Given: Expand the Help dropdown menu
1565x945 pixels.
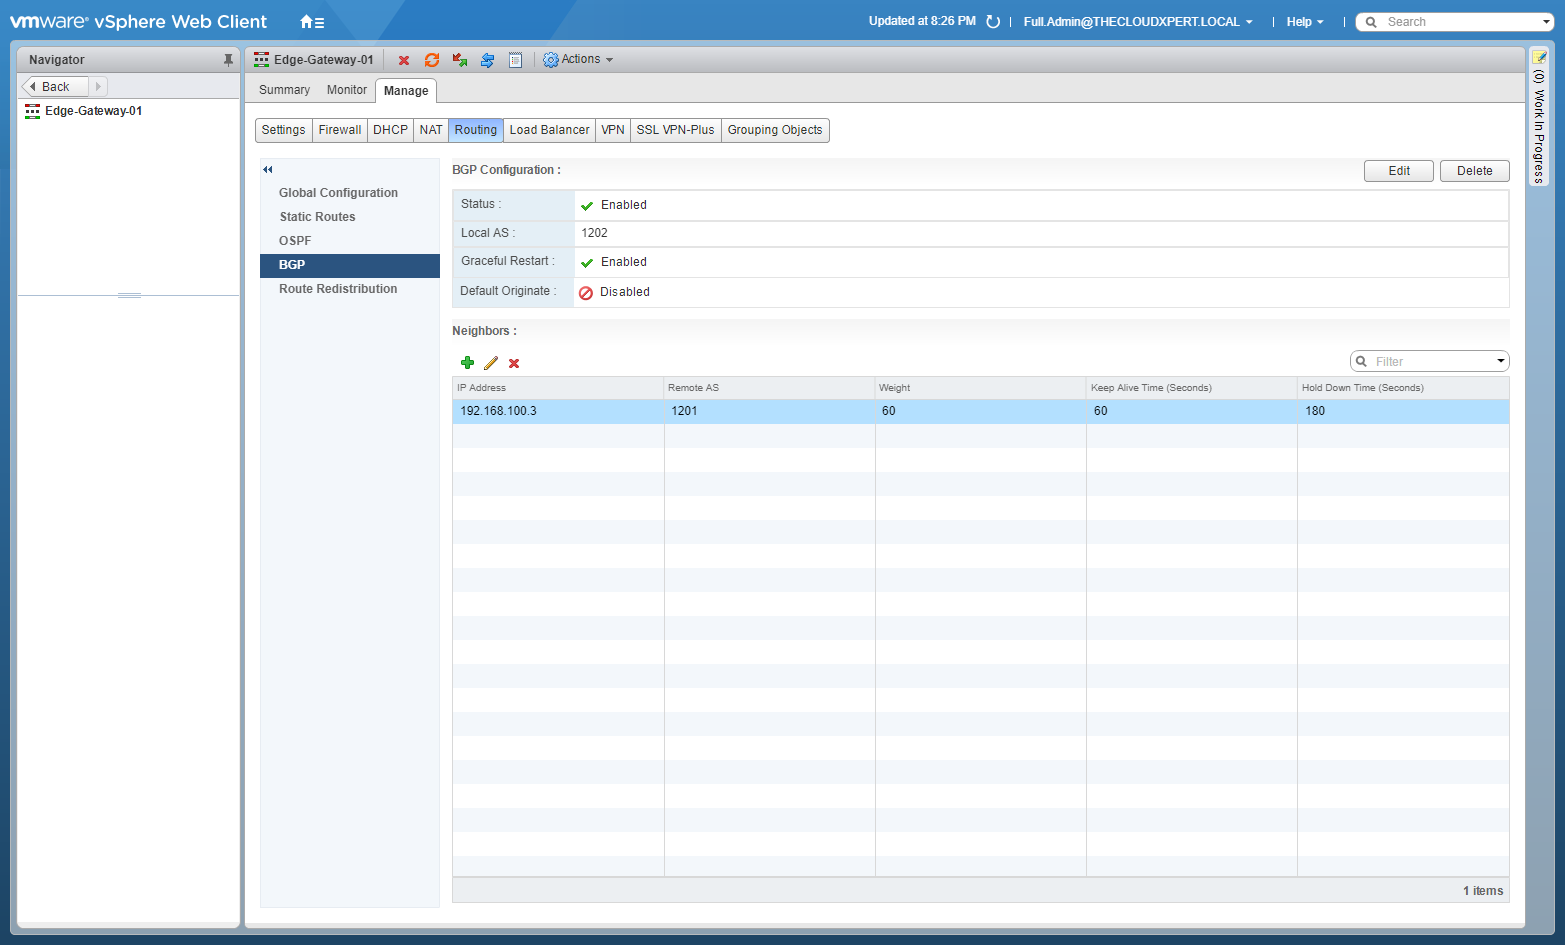Looking at the screenshot, I should 1304,22.
